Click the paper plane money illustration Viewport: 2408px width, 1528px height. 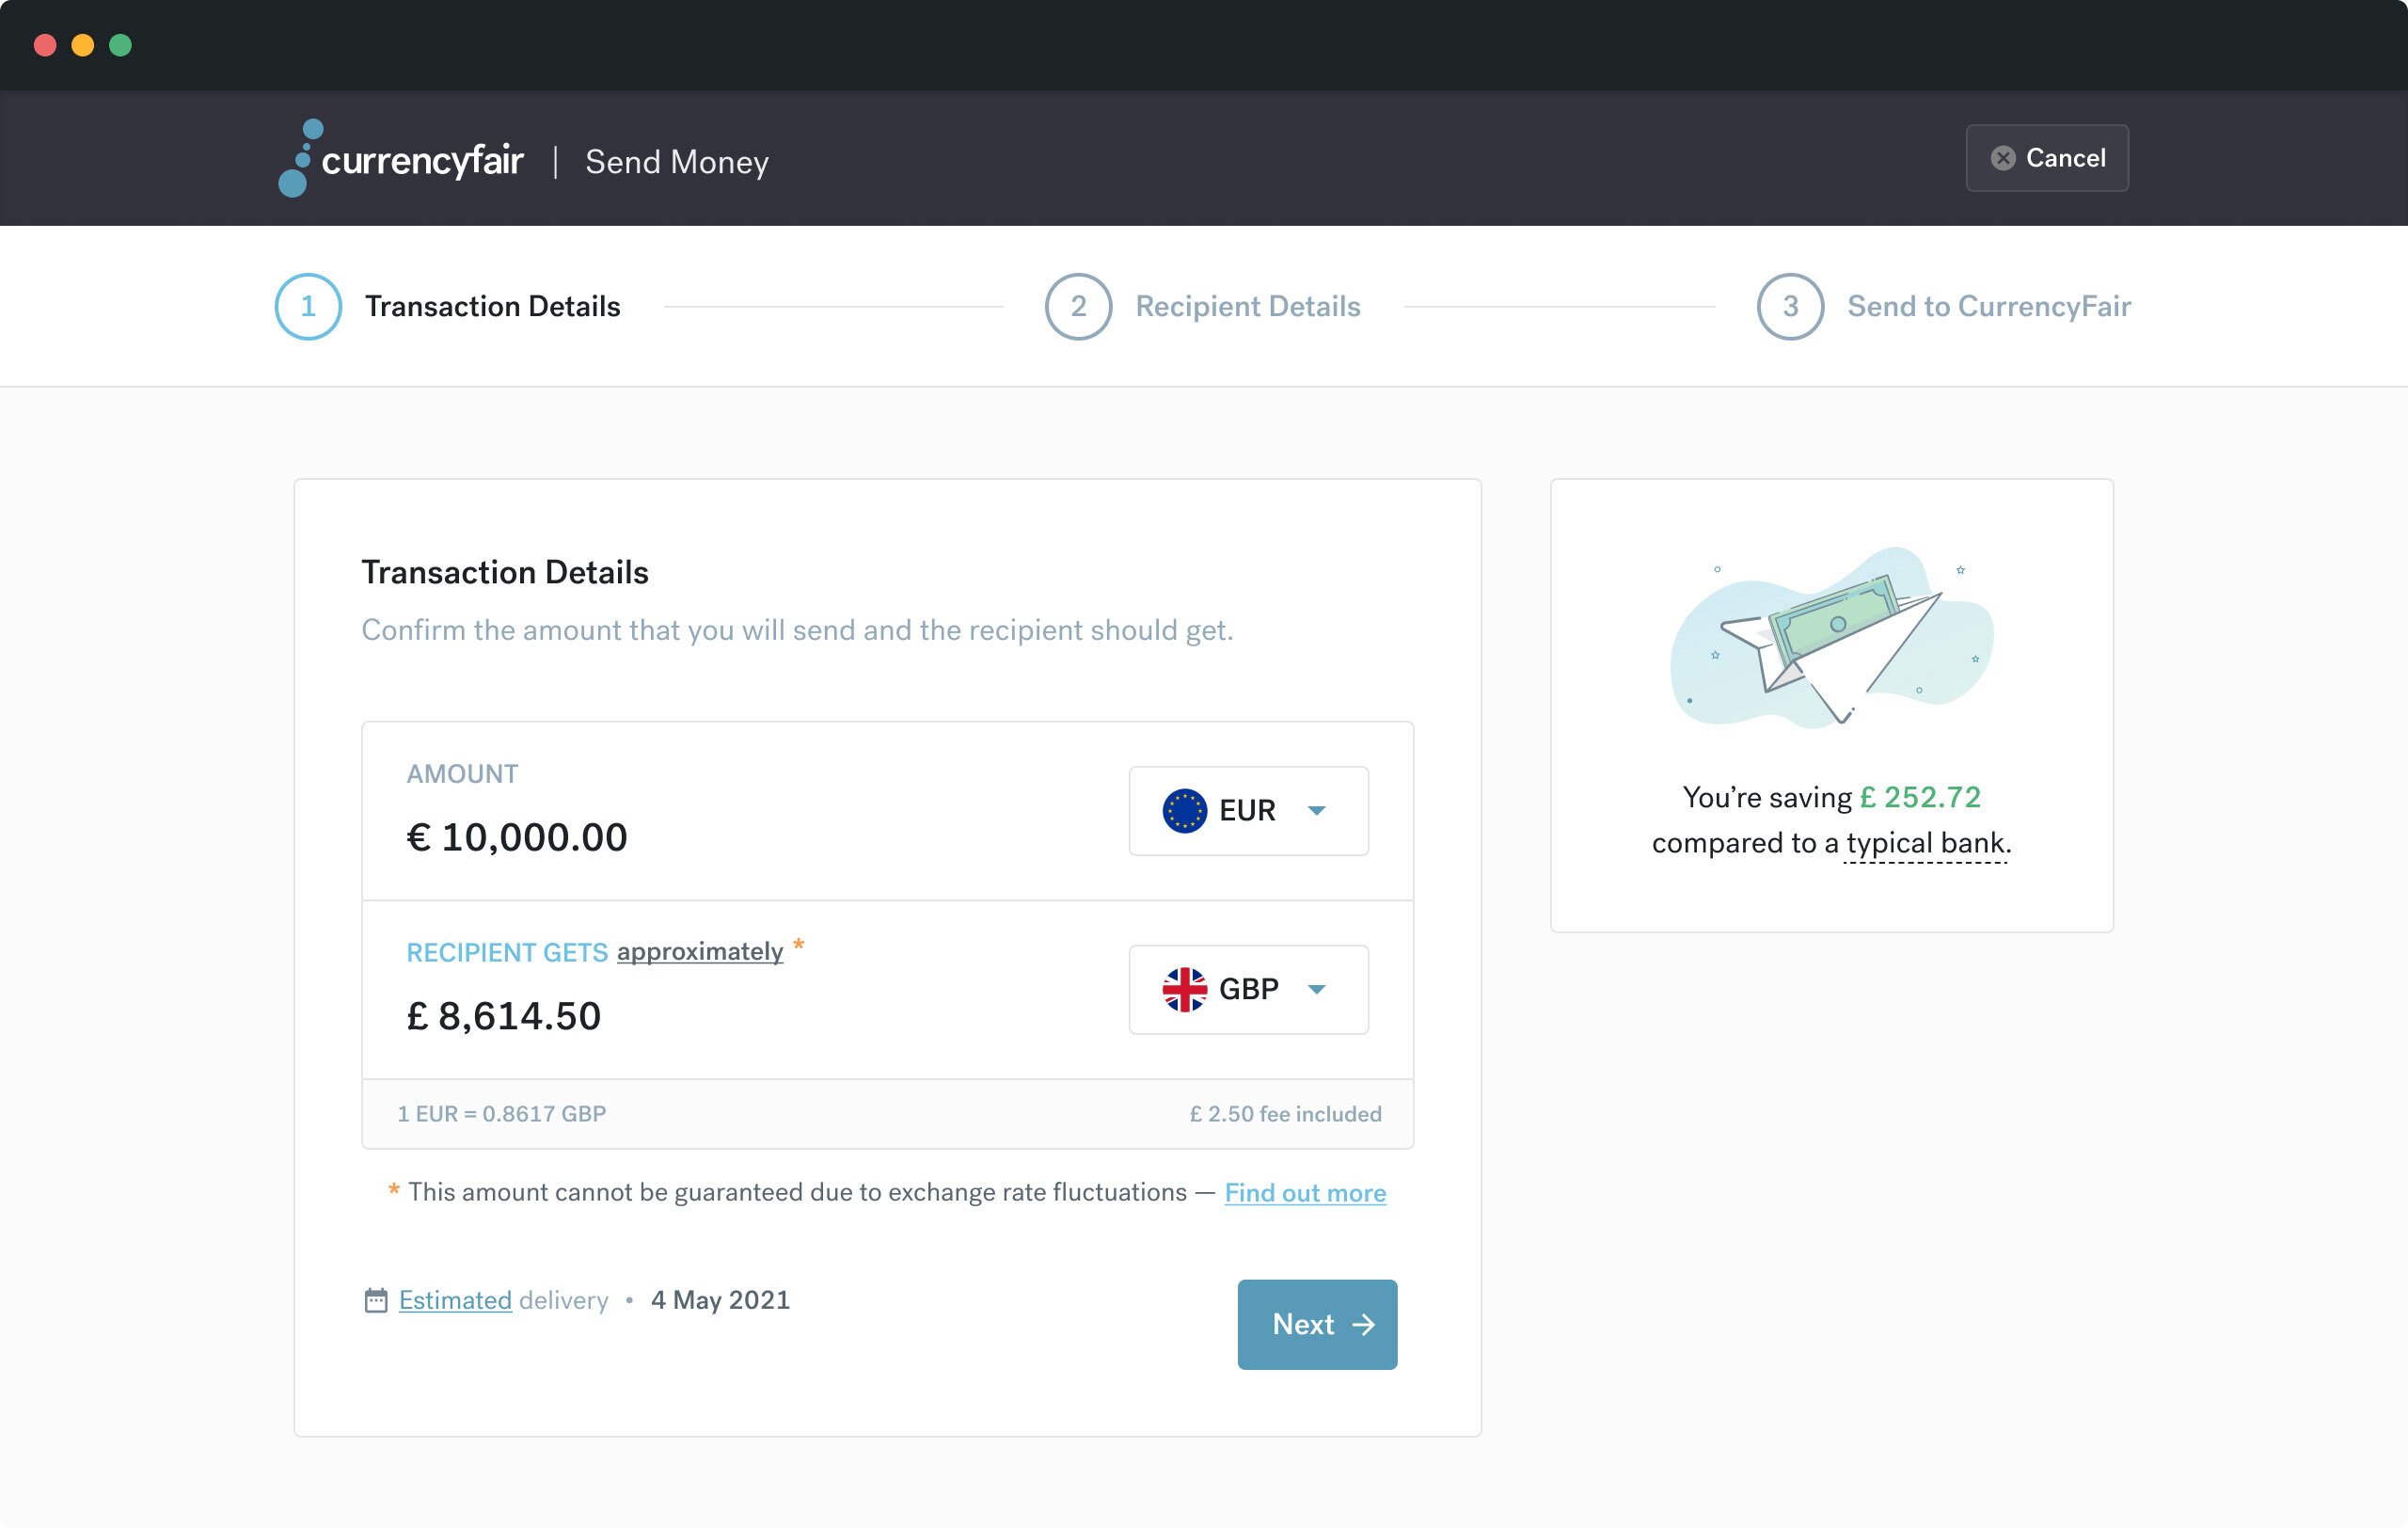click(1831, 637)
